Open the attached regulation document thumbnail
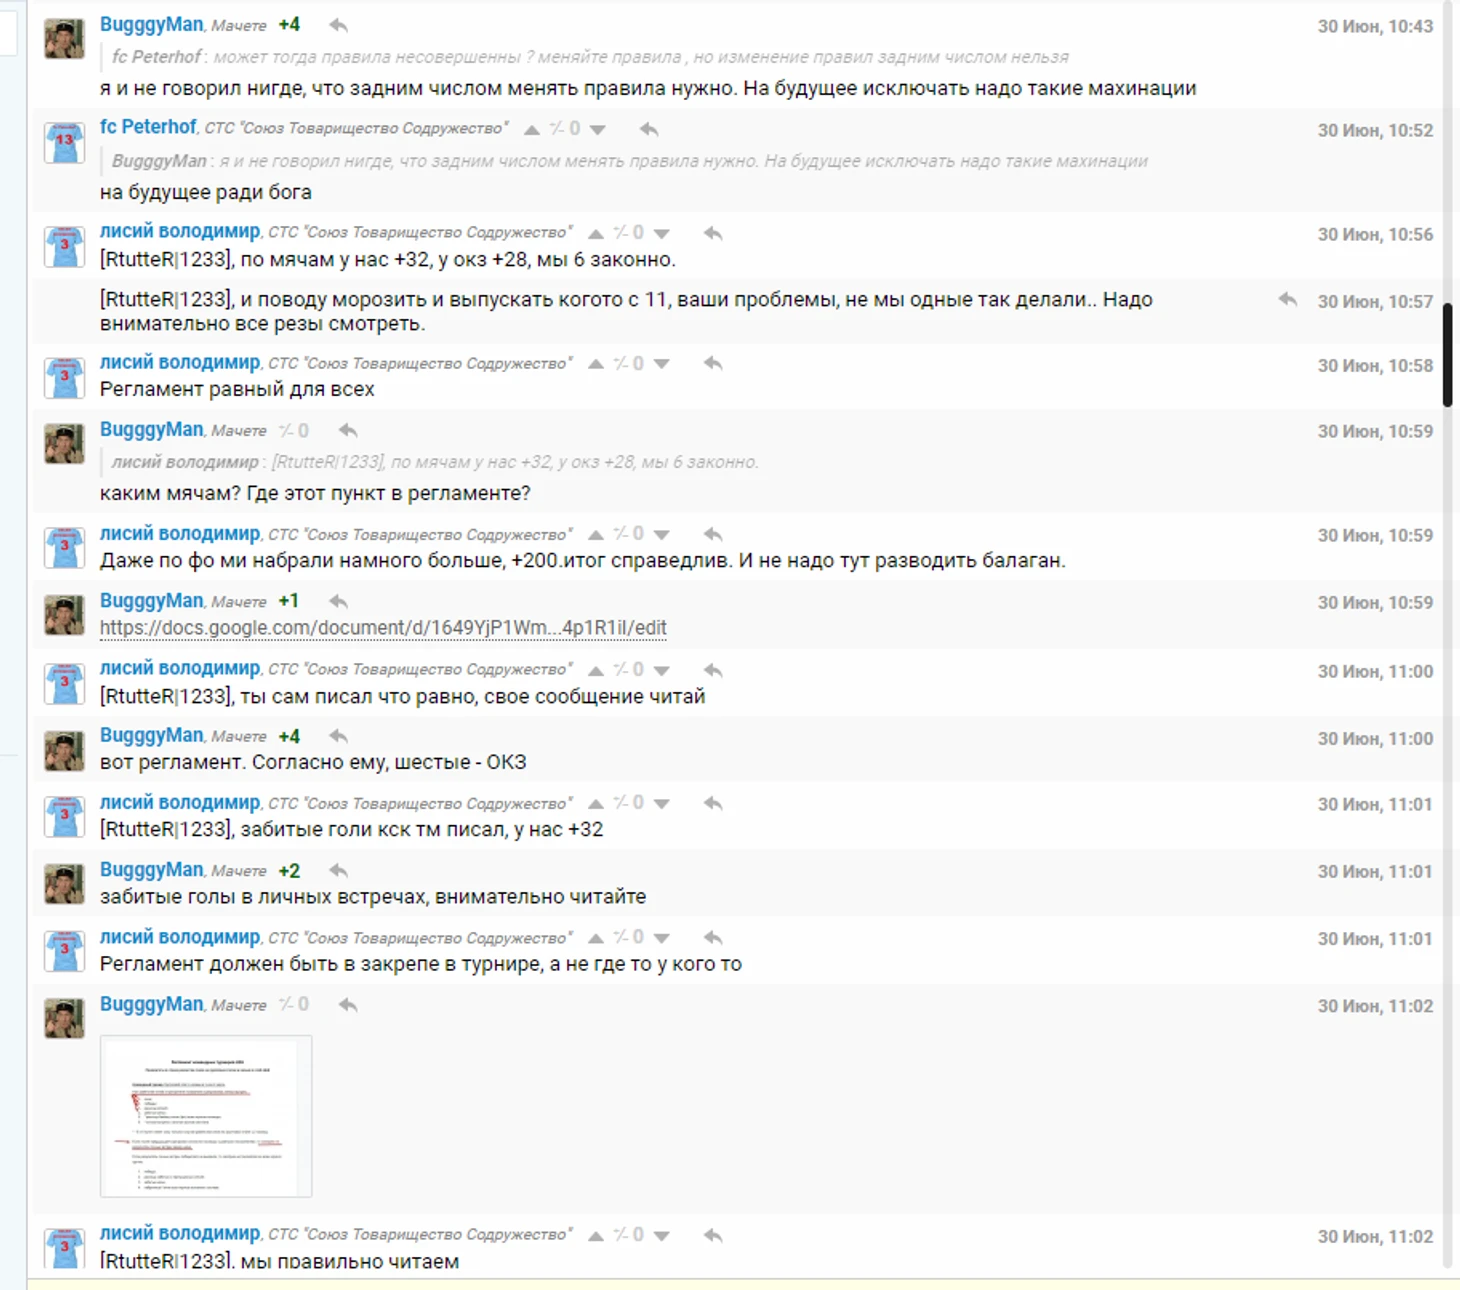The width and height of the screenshot is (1460, 1290). click(206, 1116)
